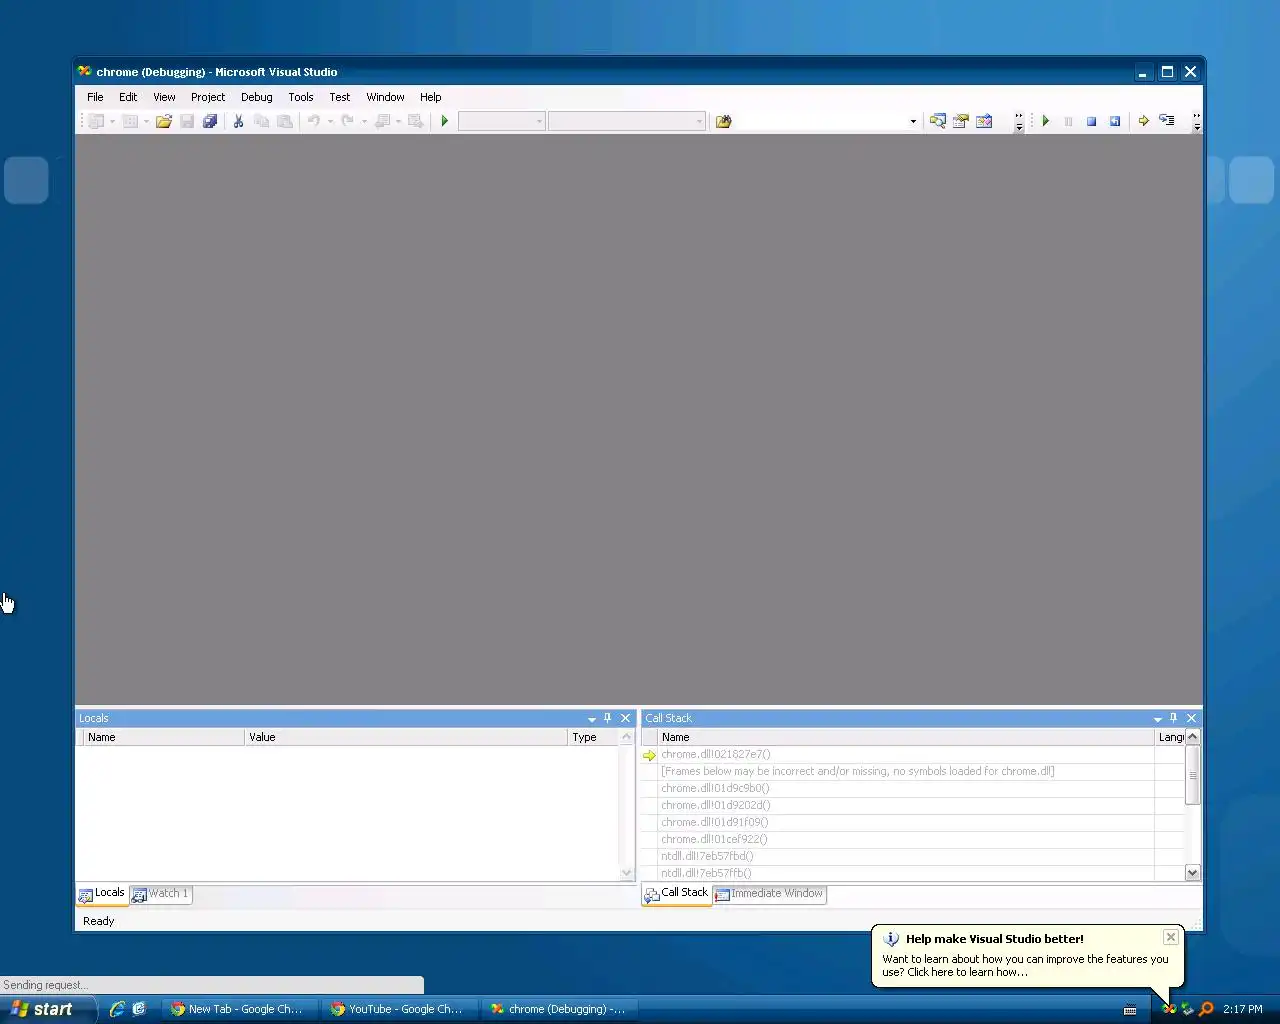Viewport: 1280px width, 1024px height.
Task: Click the Break All pause icon
Action: pos(1068,121)
